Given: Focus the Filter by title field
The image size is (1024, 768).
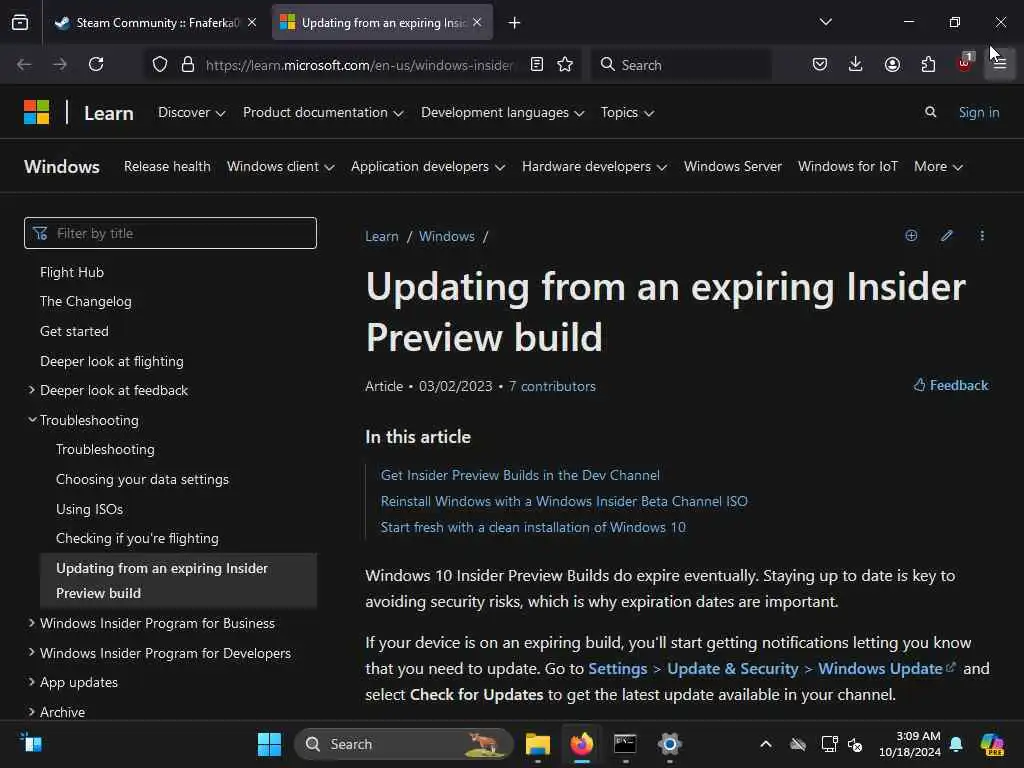Looking at the screenshot, I should 170,233.
